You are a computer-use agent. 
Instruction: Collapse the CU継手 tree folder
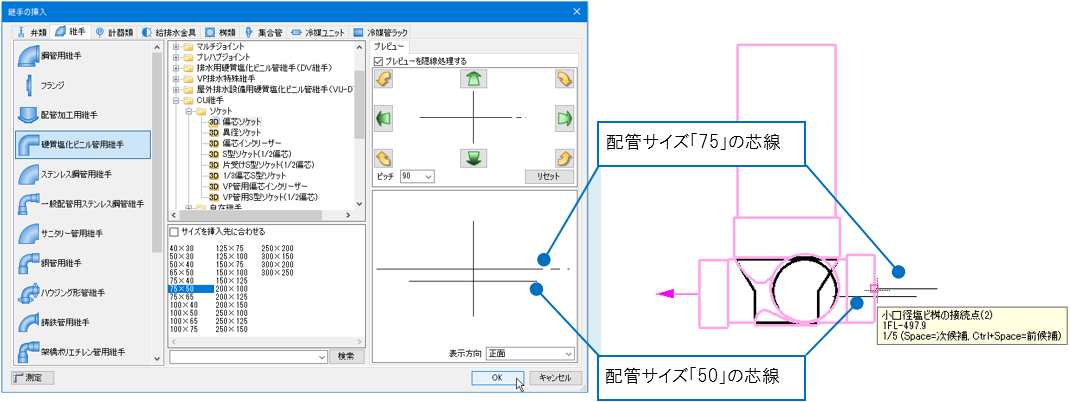click(x=177, y=100)
